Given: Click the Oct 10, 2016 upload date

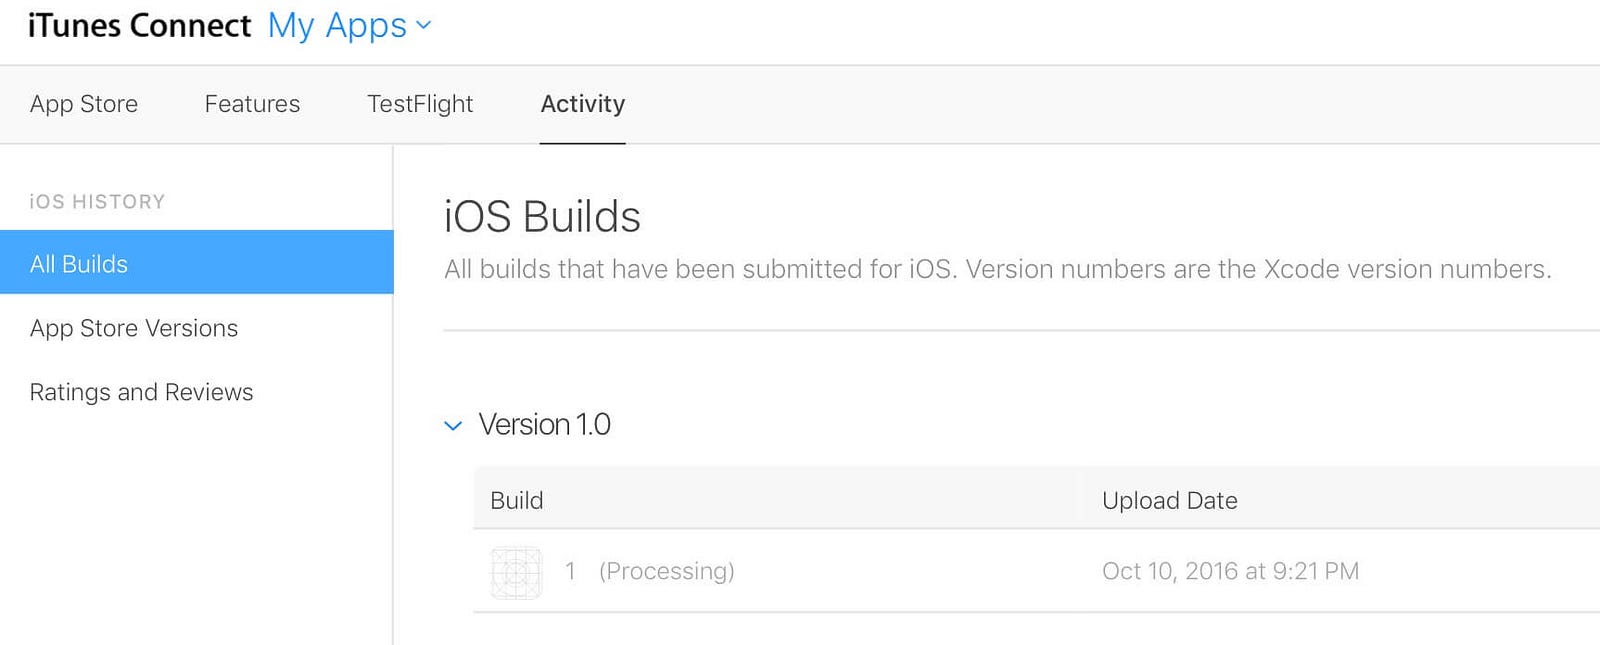Looking at the screenshot, I should (1231, 571).
